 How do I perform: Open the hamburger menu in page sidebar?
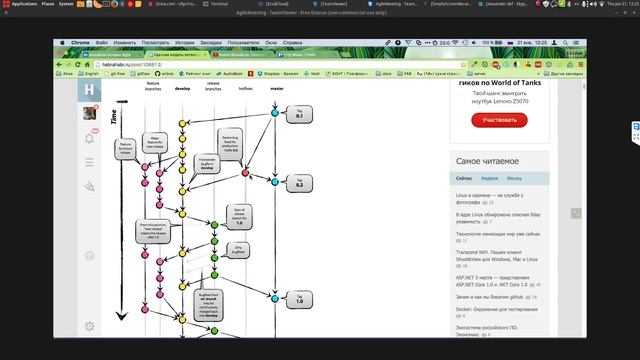coord(89,162)
